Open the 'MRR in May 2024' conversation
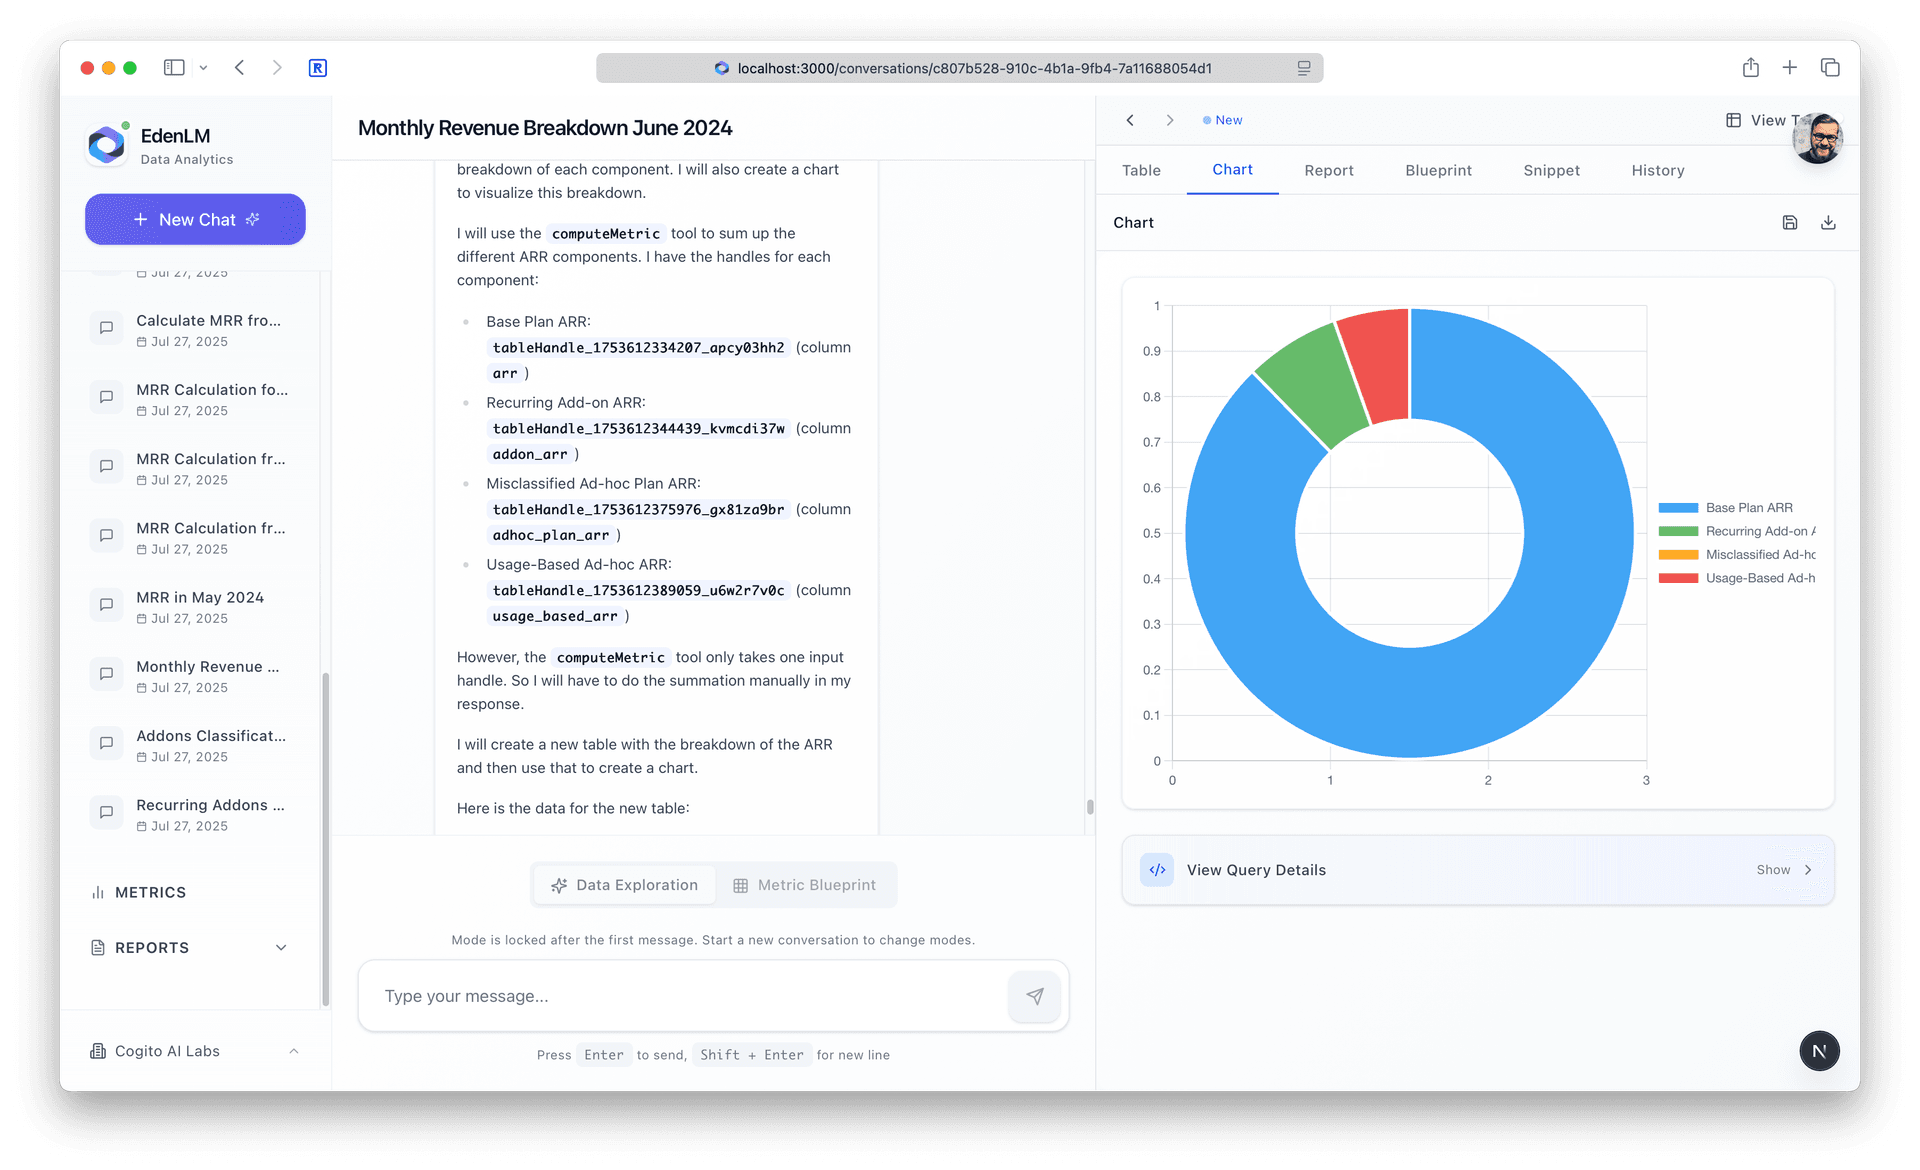The width and height of the screenshot is (1920, 1170). [195, 607]
